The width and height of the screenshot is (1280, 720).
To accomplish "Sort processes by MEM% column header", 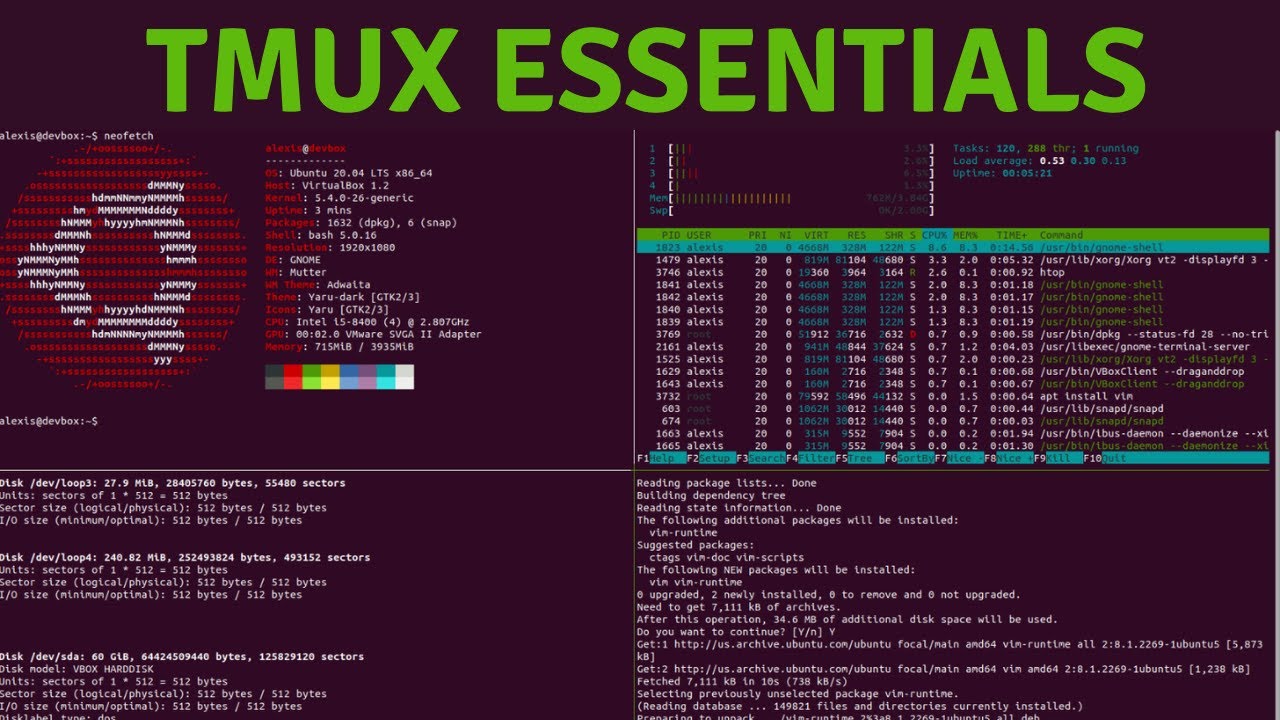I will point(965,235).
